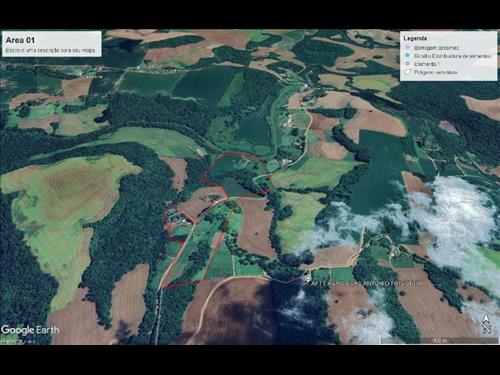500x375 pixels.
Task: Click the north arrow compass indicator
Action: [486, 324]
